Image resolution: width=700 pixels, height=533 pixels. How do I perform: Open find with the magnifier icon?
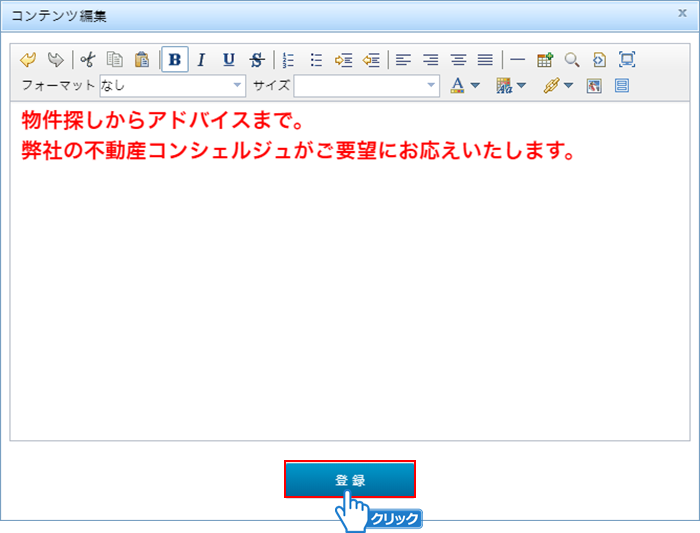coord(572,60)
